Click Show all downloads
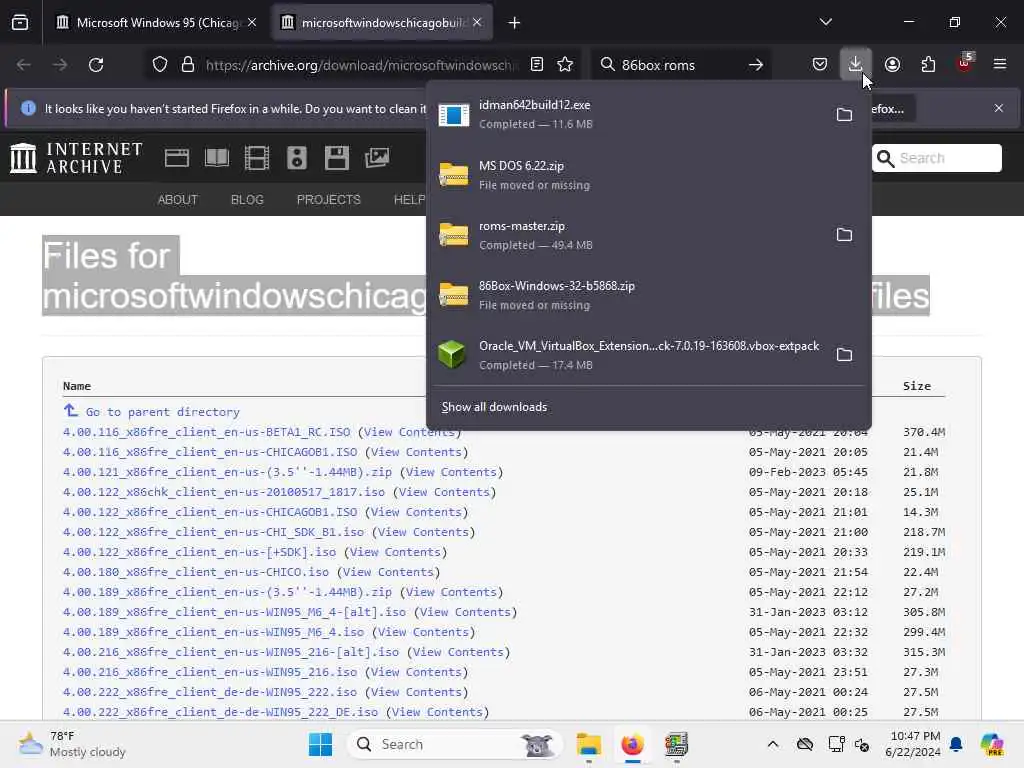Image resolution: width=1024 pixels, height=768 pixels. point(494,407)
